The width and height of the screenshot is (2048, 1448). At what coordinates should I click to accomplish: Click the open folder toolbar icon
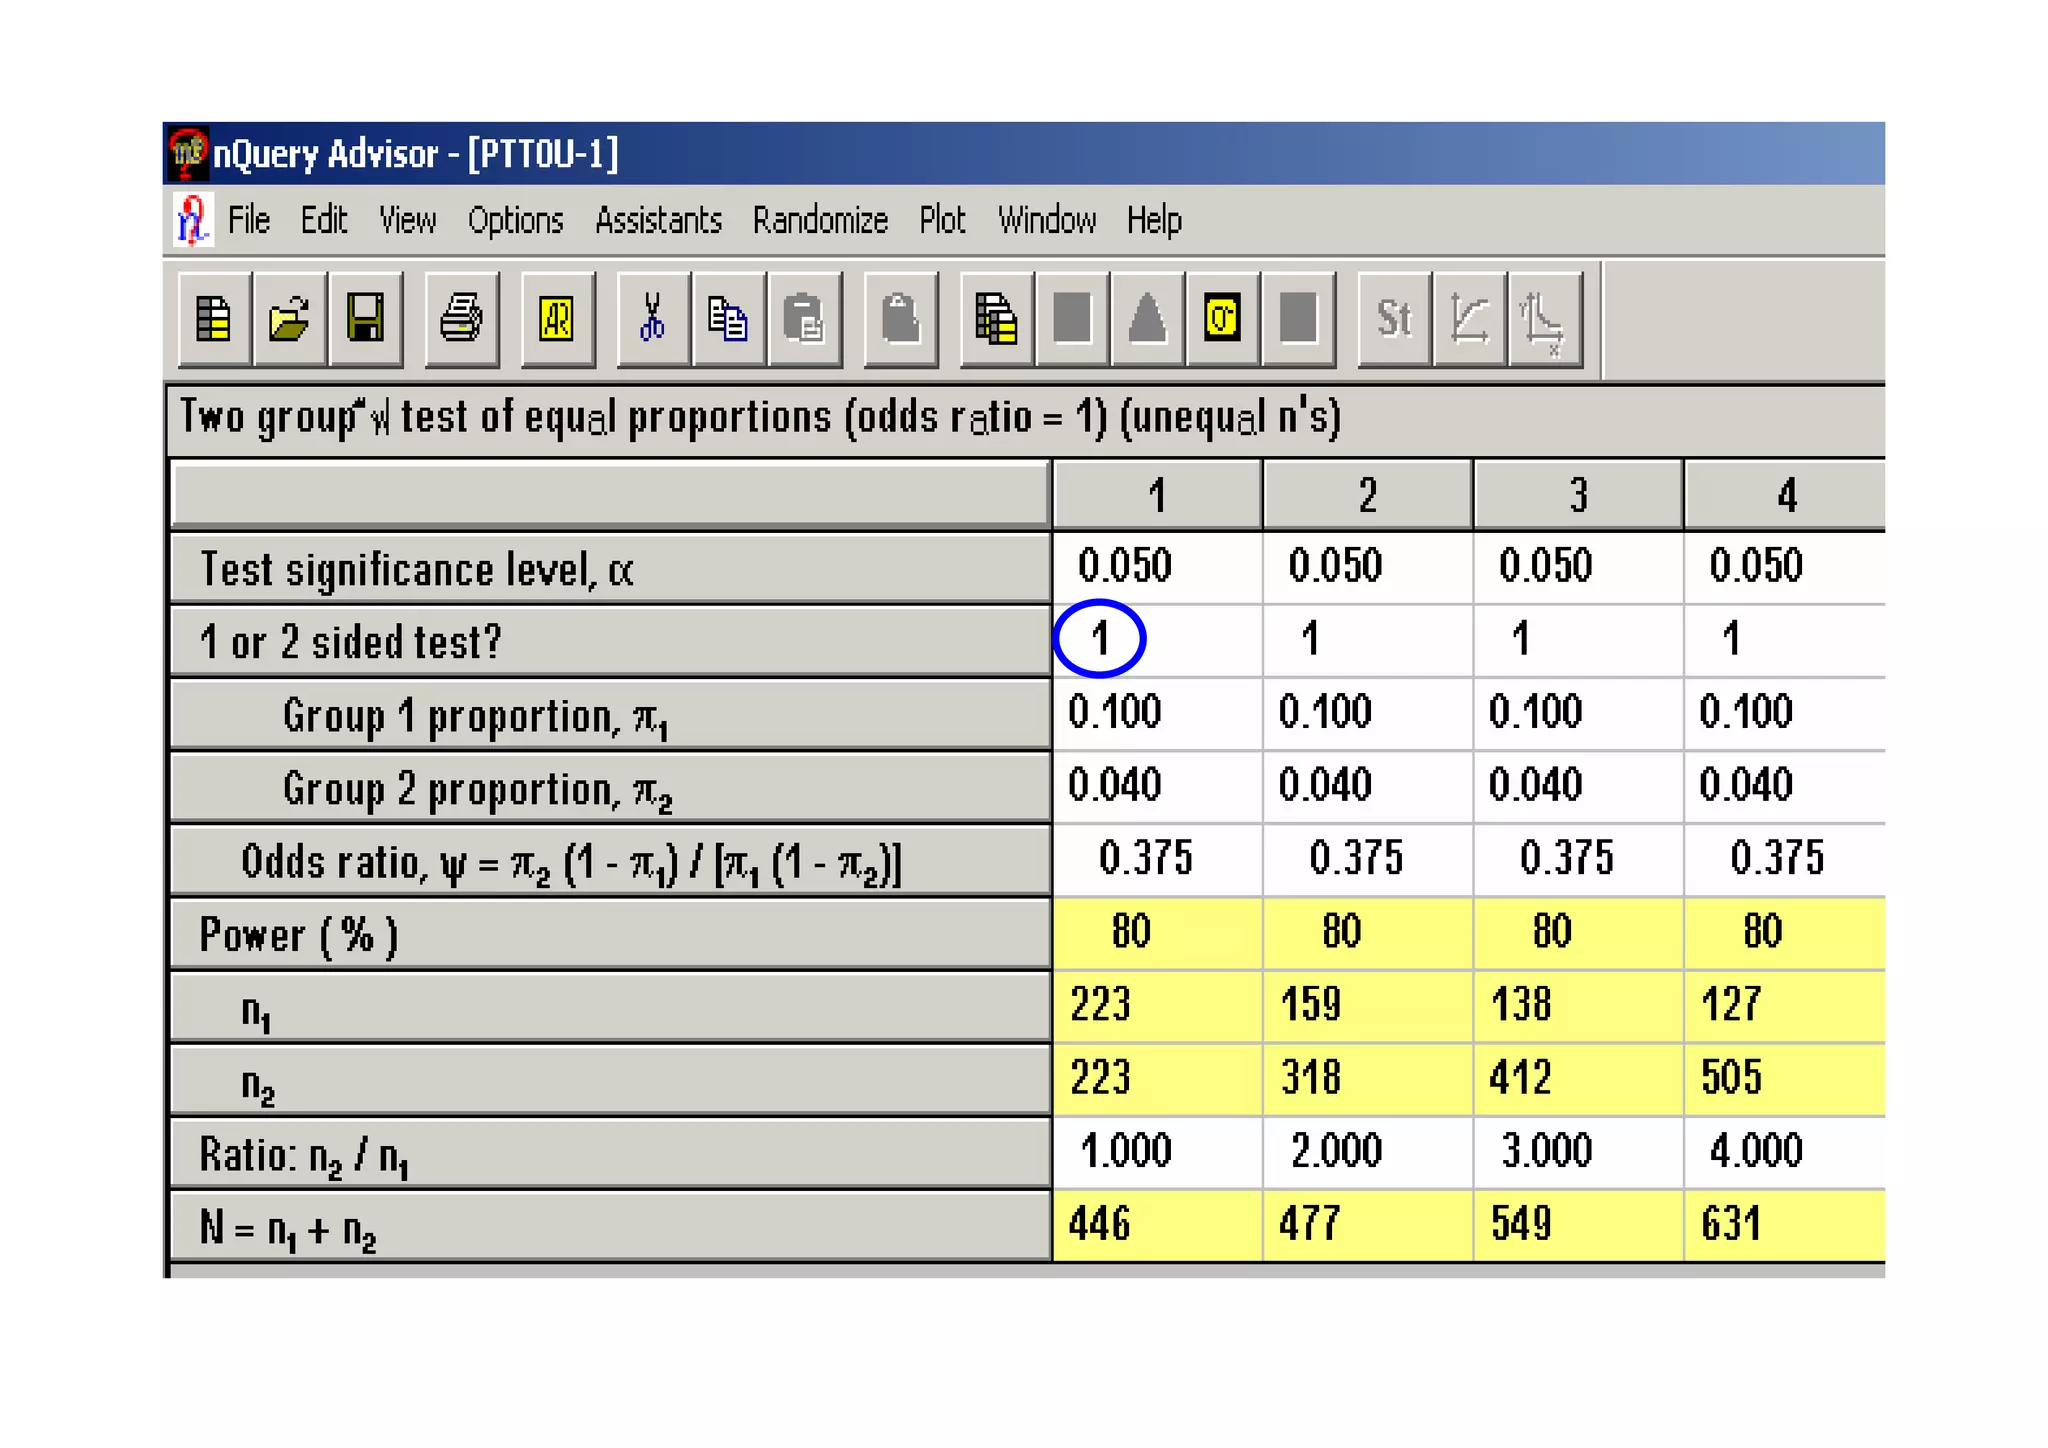pyautogui.click(x=289, y=320)
